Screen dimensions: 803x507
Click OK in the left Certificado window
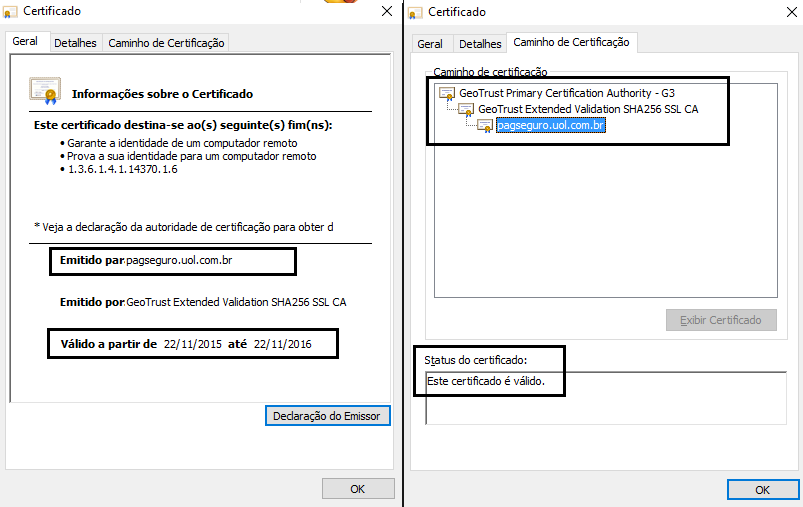pyautogui.click(x=358, y=489)
